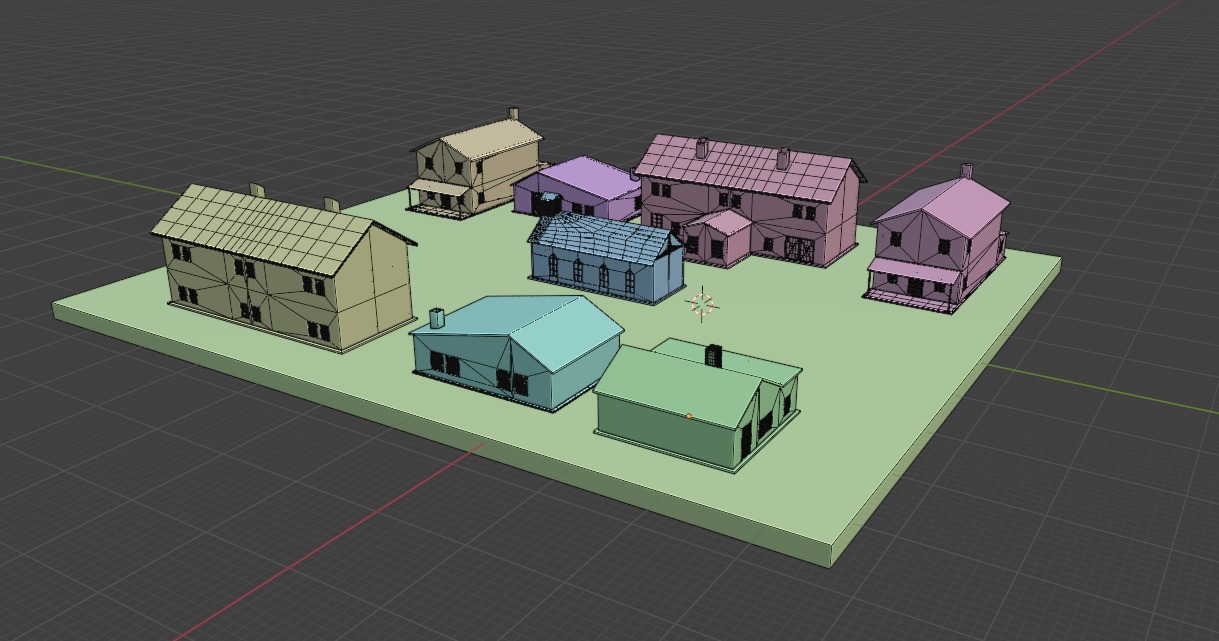Select the green house in the foreground
The height and width of the screenshot is (641, 1219).
(x=697, y=405)
